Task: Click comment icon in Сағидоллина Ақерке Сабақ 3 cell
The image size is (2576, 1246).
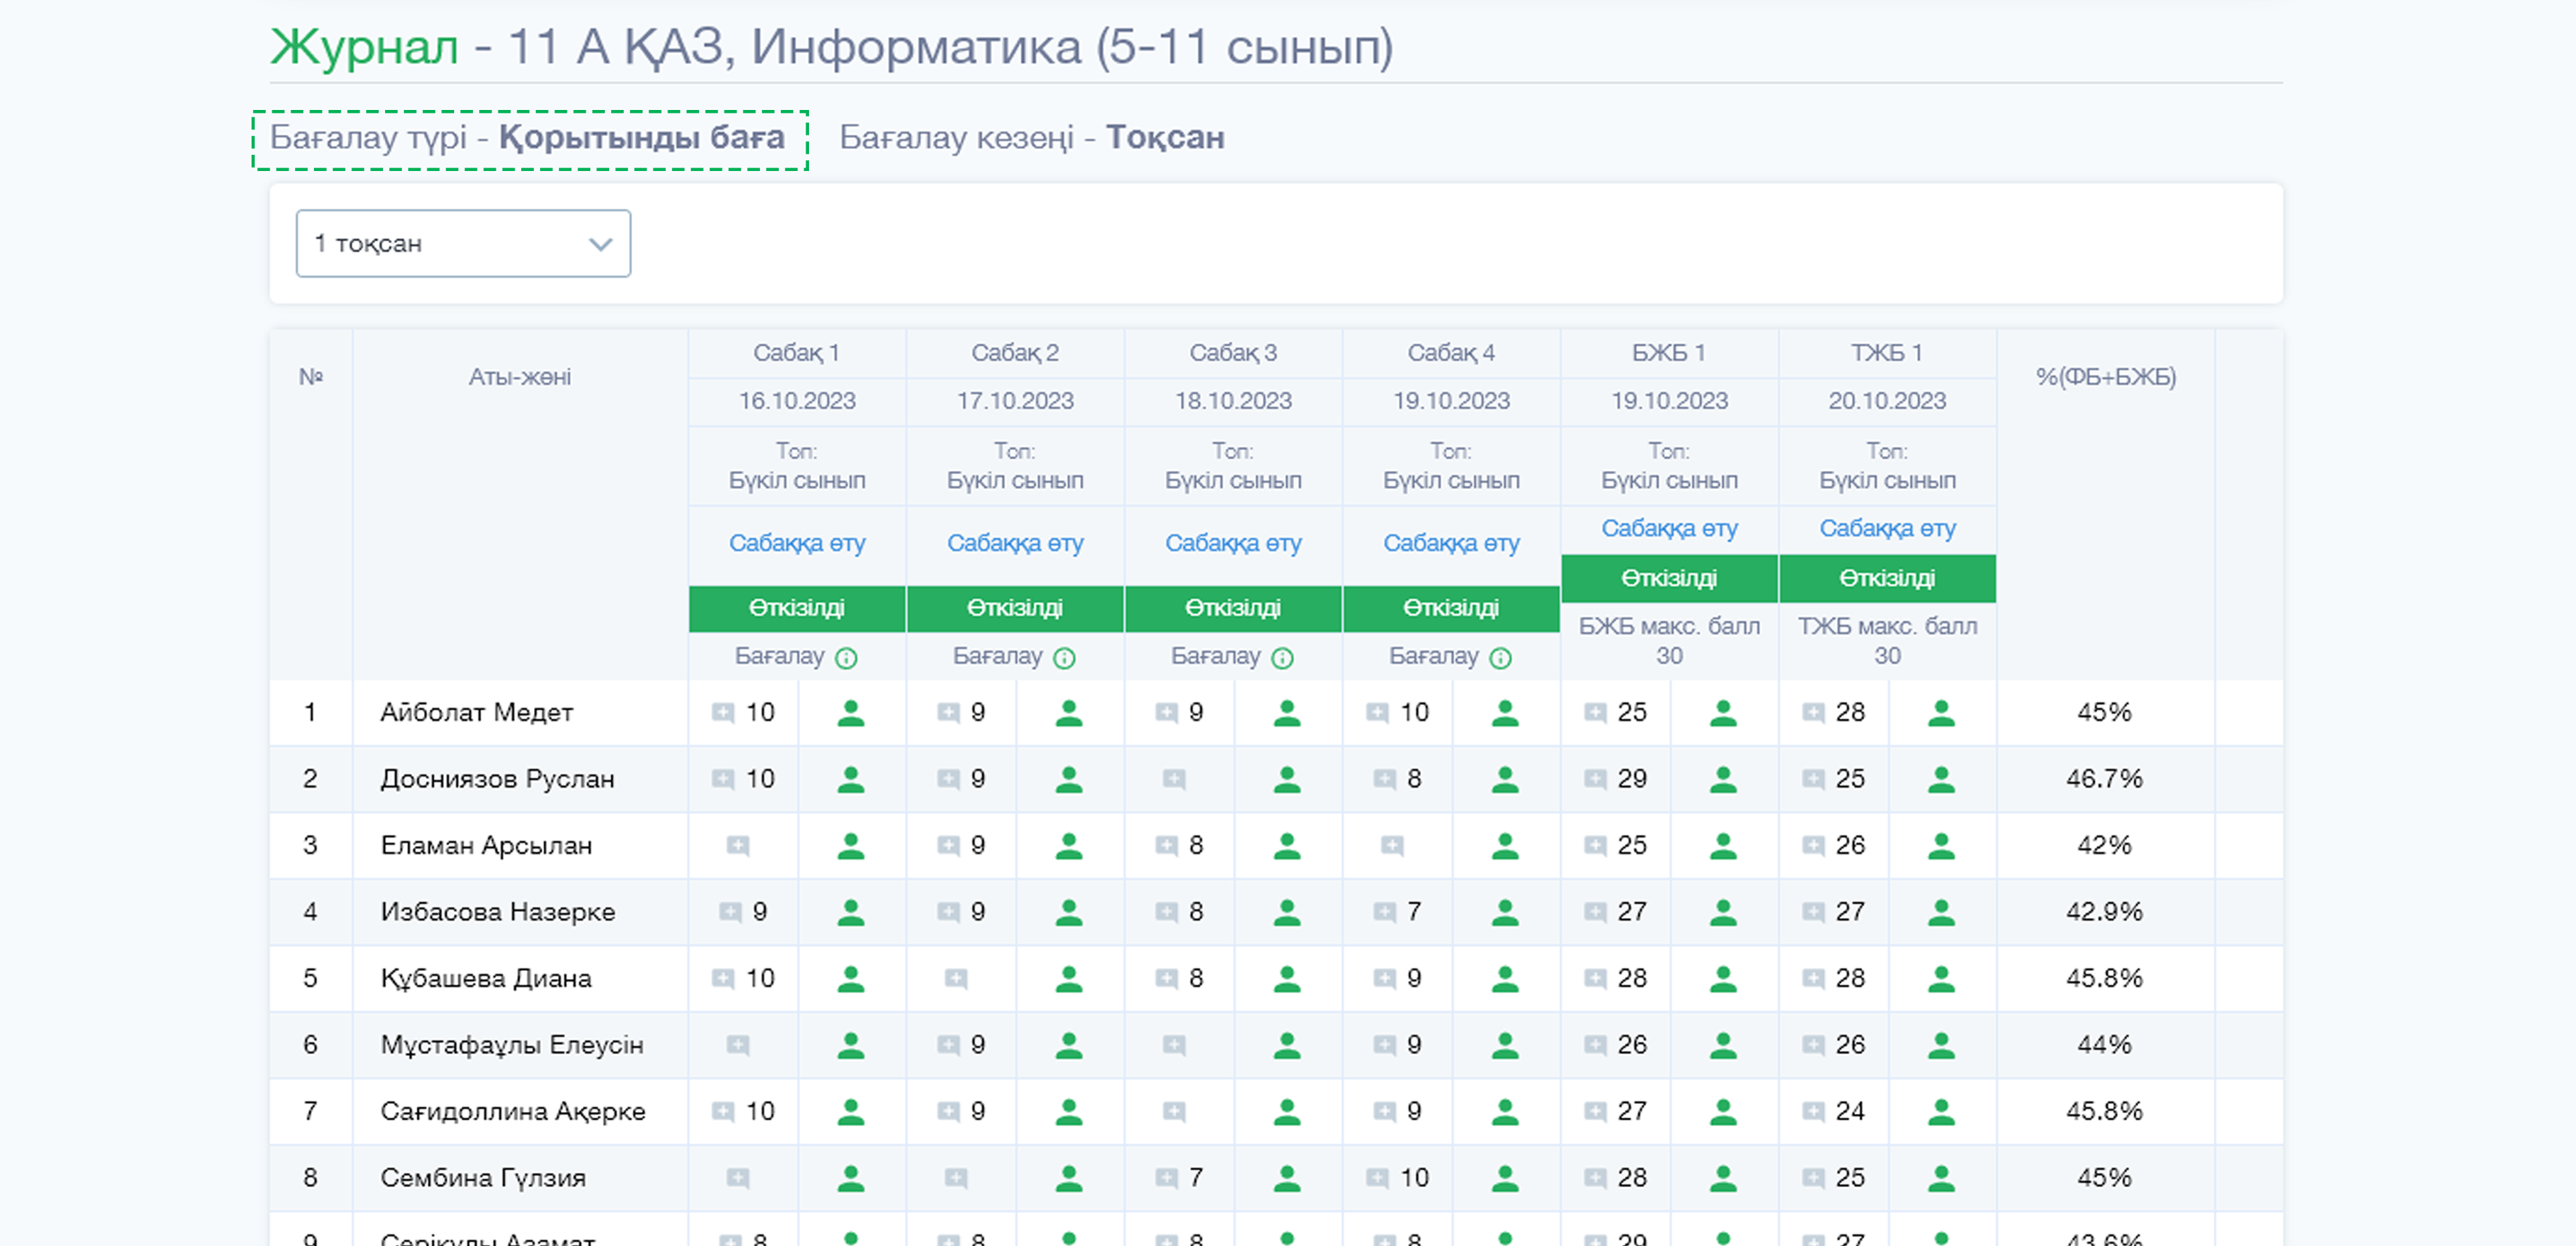Action: 1174,1112
